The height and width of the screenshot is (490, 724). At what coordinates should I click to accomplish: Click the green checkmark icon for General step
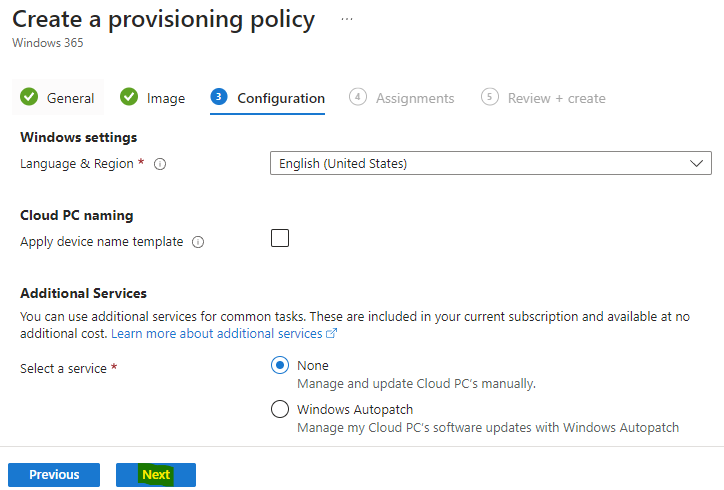(x=29, y=97)
